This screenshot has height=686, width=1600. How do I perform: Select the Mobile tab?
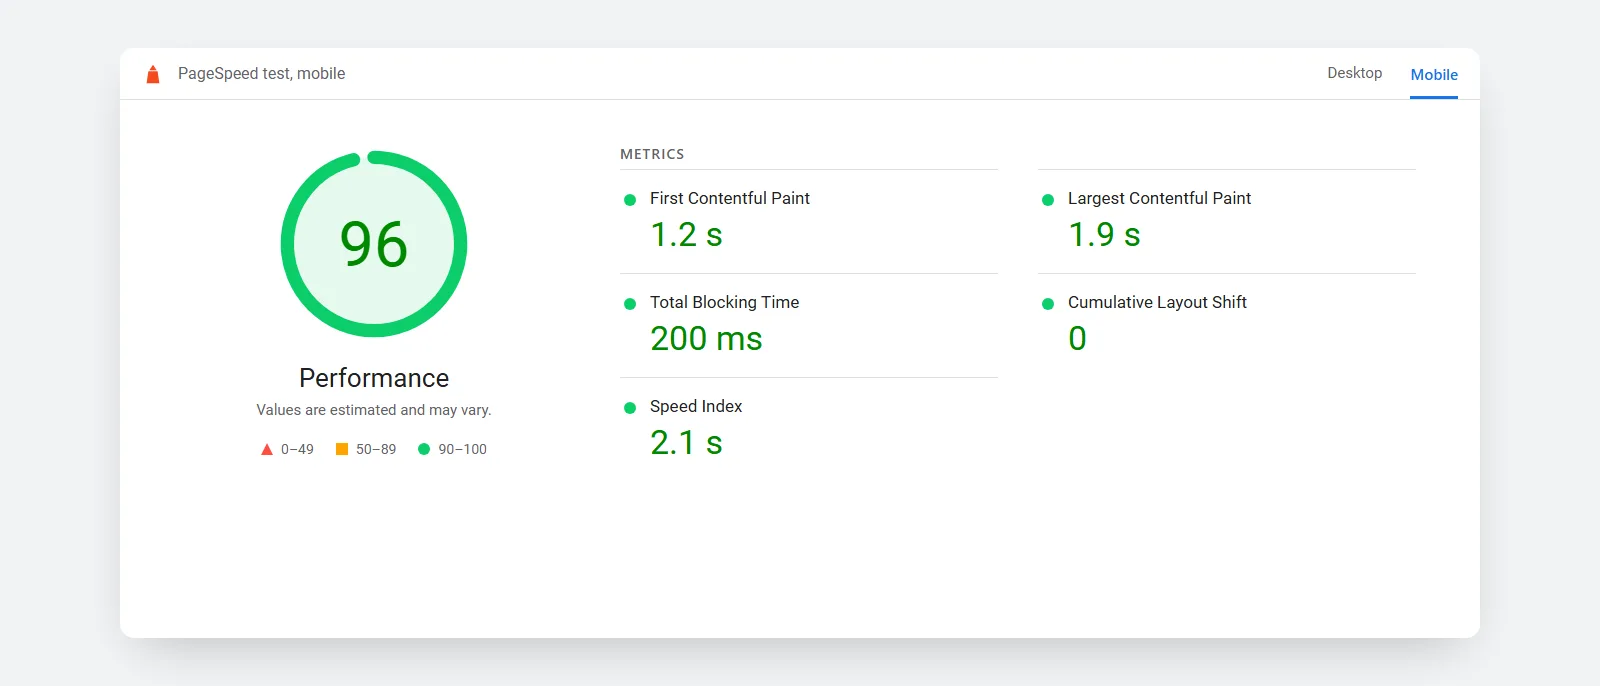(x=1434, y=75)
